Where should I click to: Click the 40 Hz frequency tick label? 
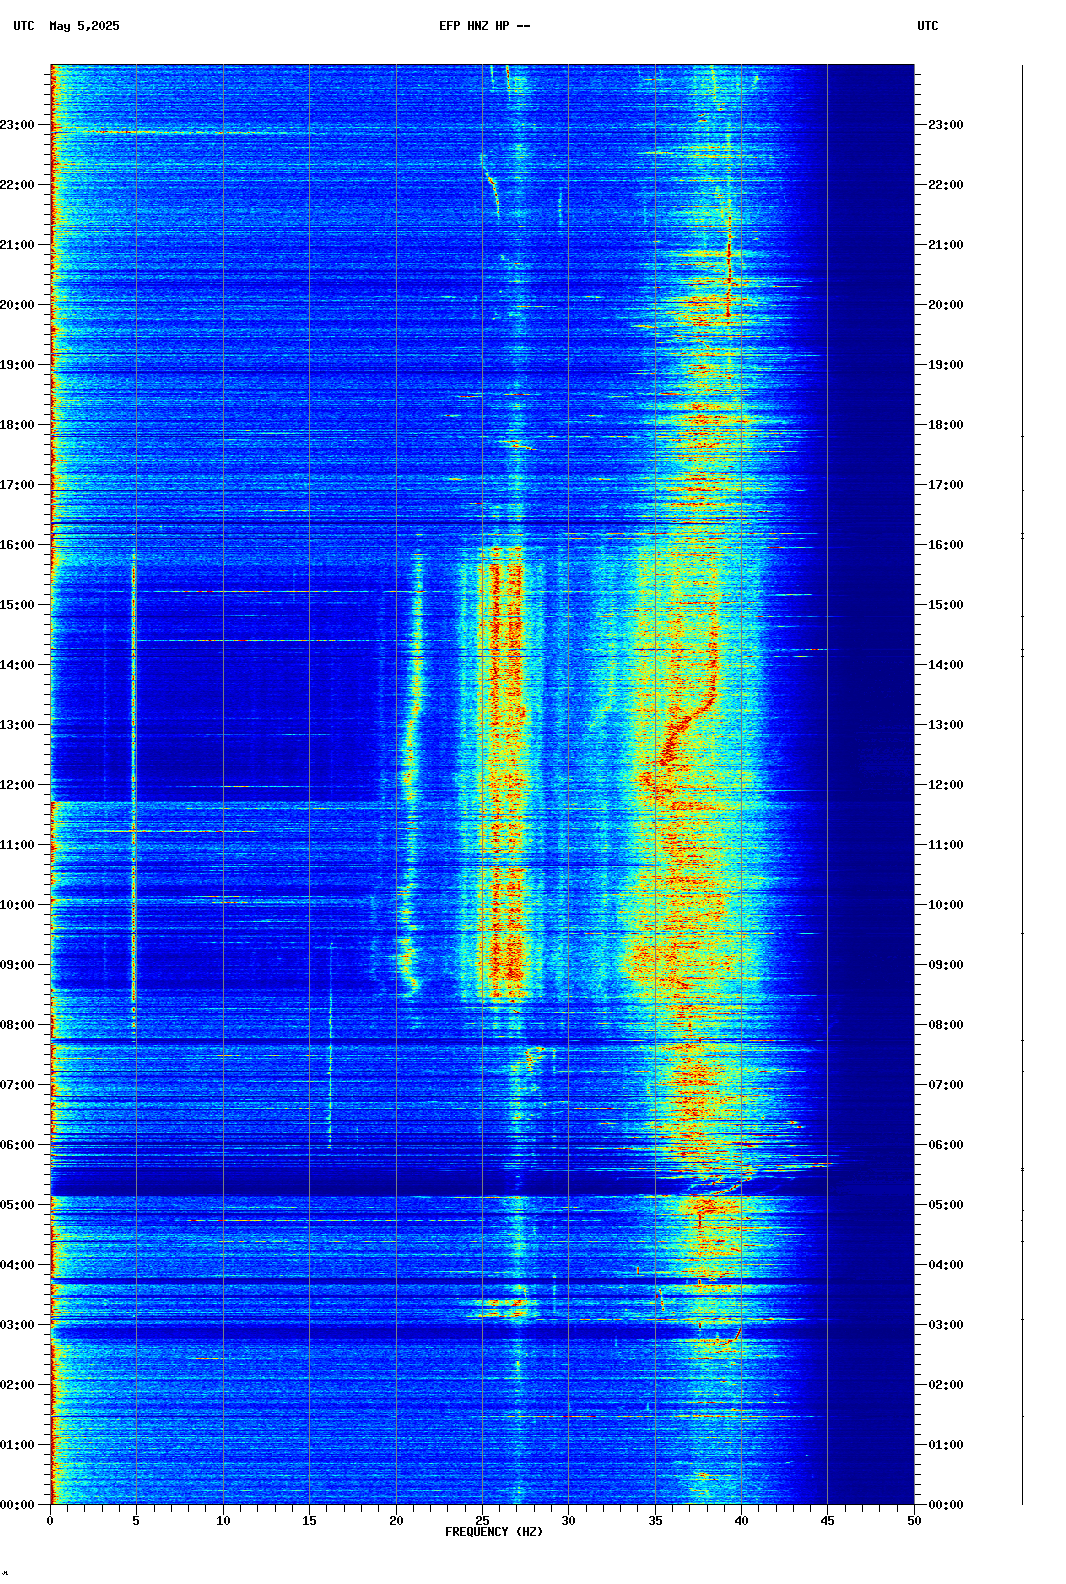point(741,1521)
